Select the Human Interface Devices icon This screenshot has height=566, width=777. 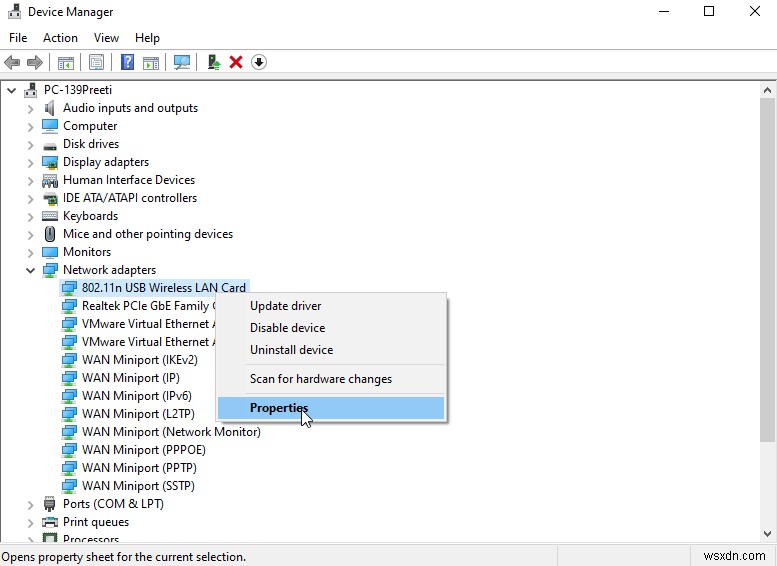click(x=50, y=180)
